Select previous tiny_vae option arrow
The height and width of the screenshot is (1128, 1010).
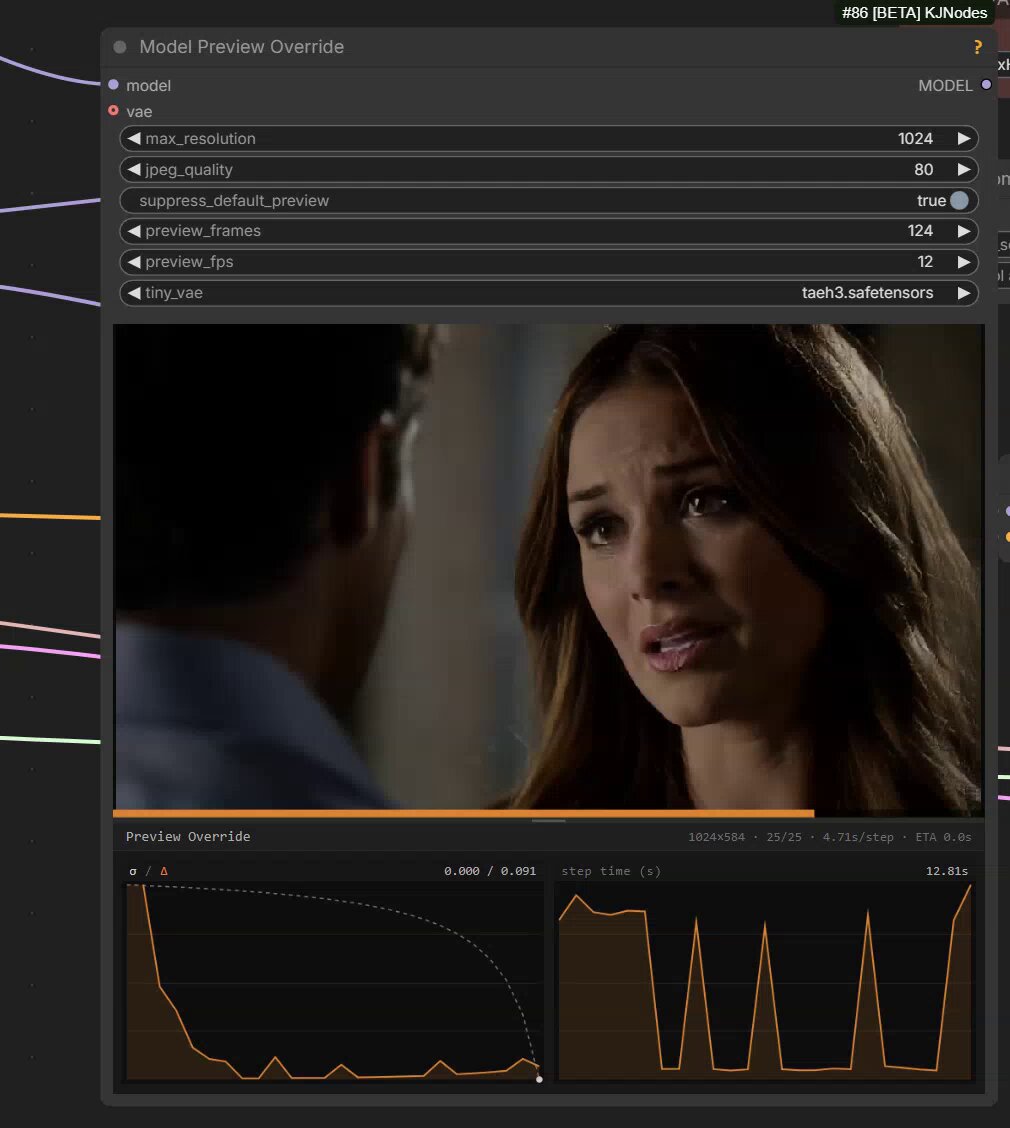[x=134, y=293]
